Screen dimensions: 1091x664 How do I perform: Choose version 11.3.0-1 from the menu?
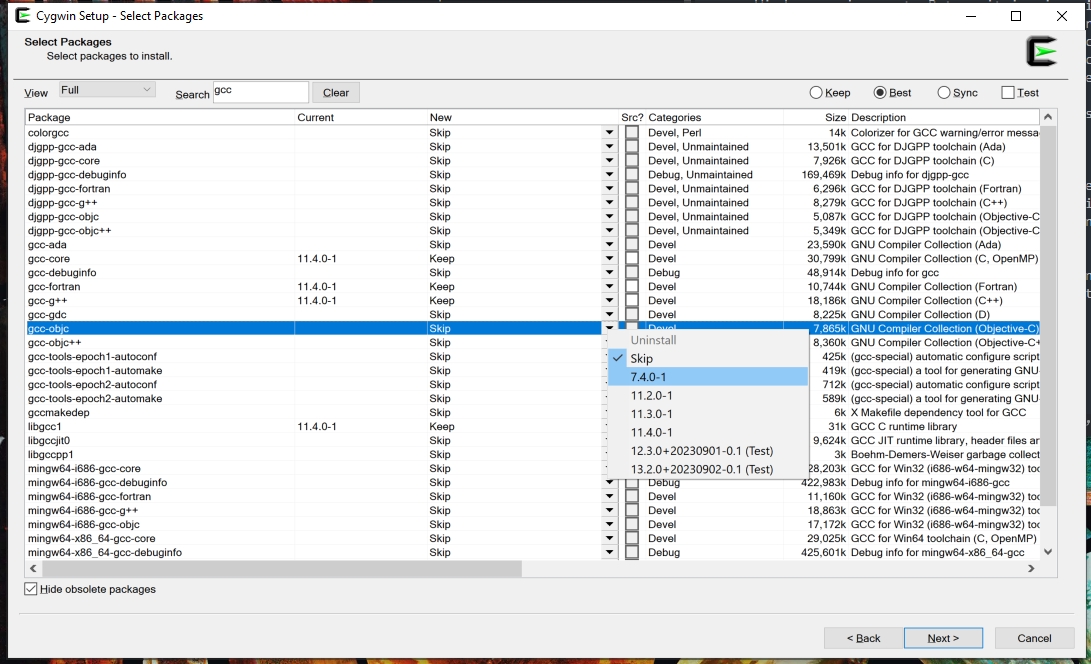pos(708,414)
